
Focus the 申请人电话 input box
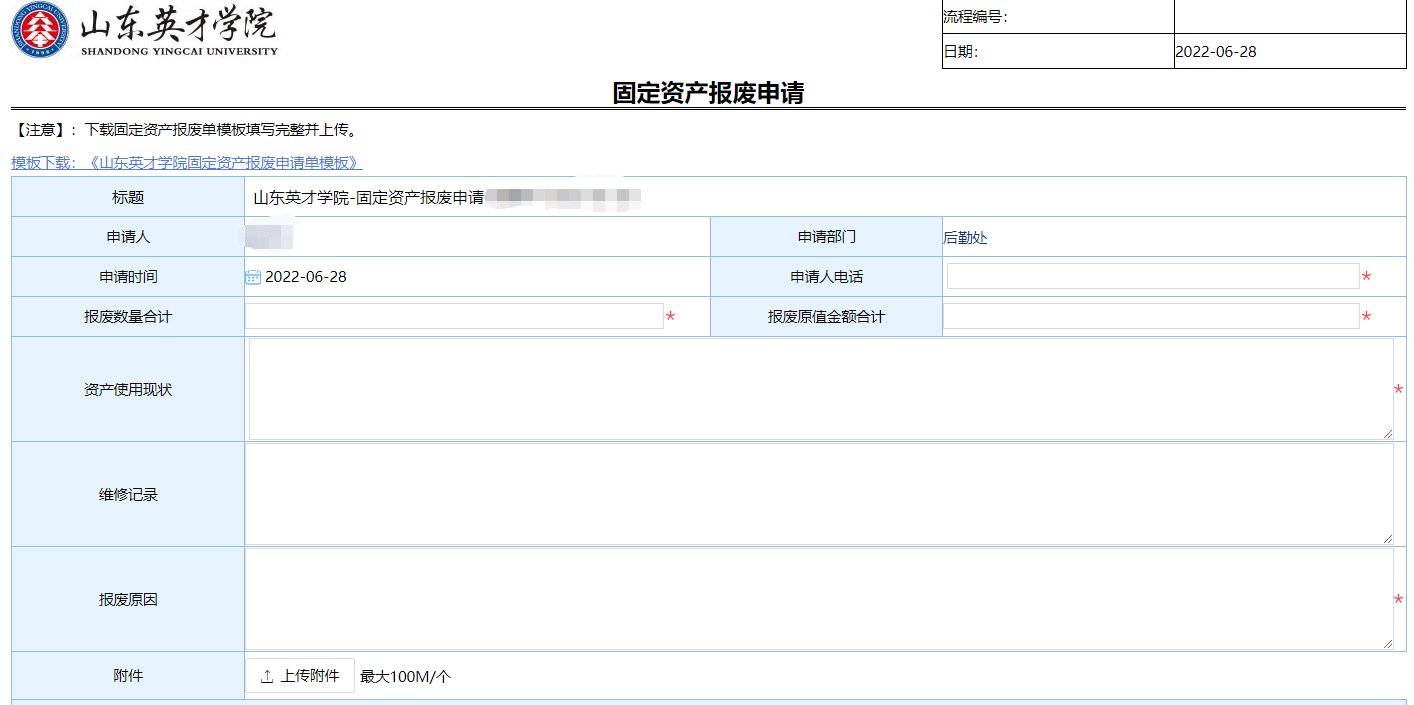coord(1152,277)
